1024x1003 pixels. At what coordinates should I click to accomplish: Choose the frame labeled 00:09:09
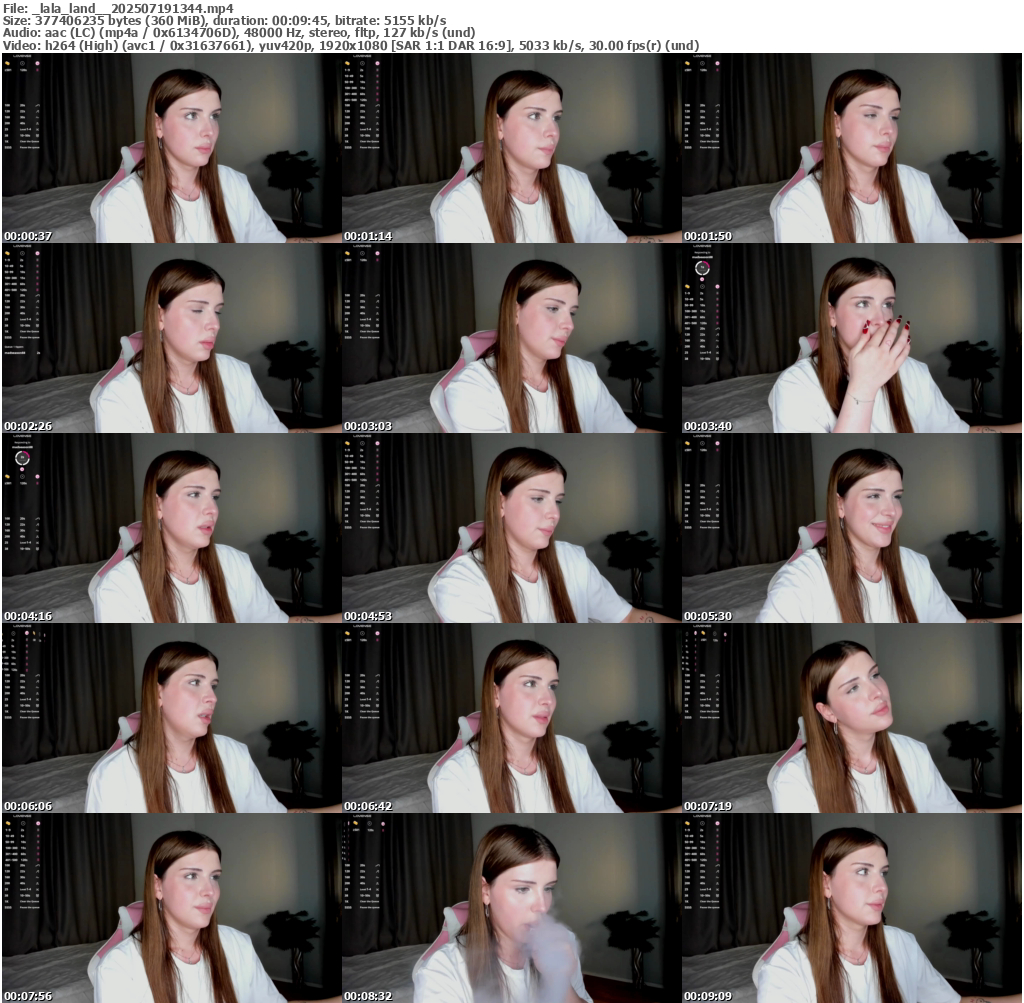pos(852,908)
